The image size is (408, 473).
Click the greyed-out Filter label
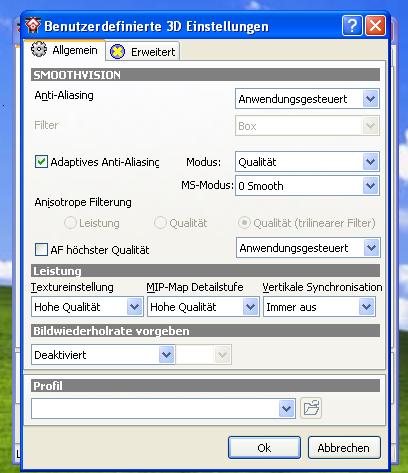pos(46,125)
